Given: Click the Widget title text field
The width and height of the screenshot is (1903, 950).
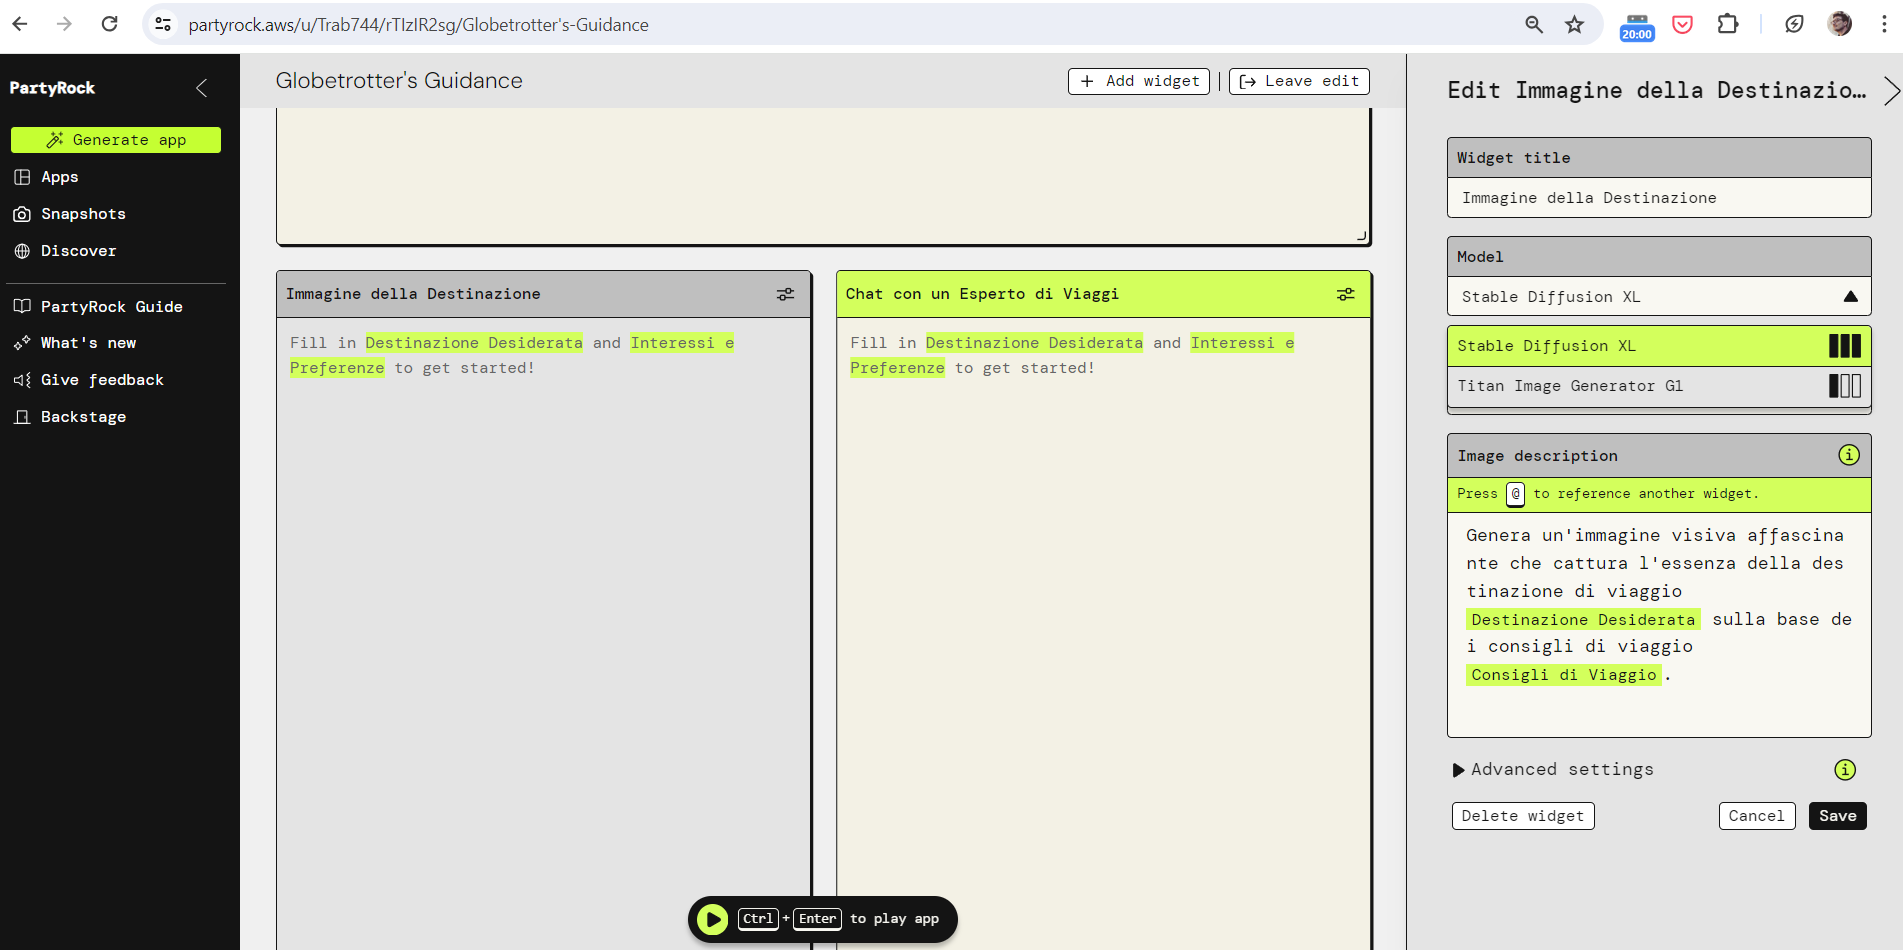Looking at the screenshot, I should coord(1658,198).
